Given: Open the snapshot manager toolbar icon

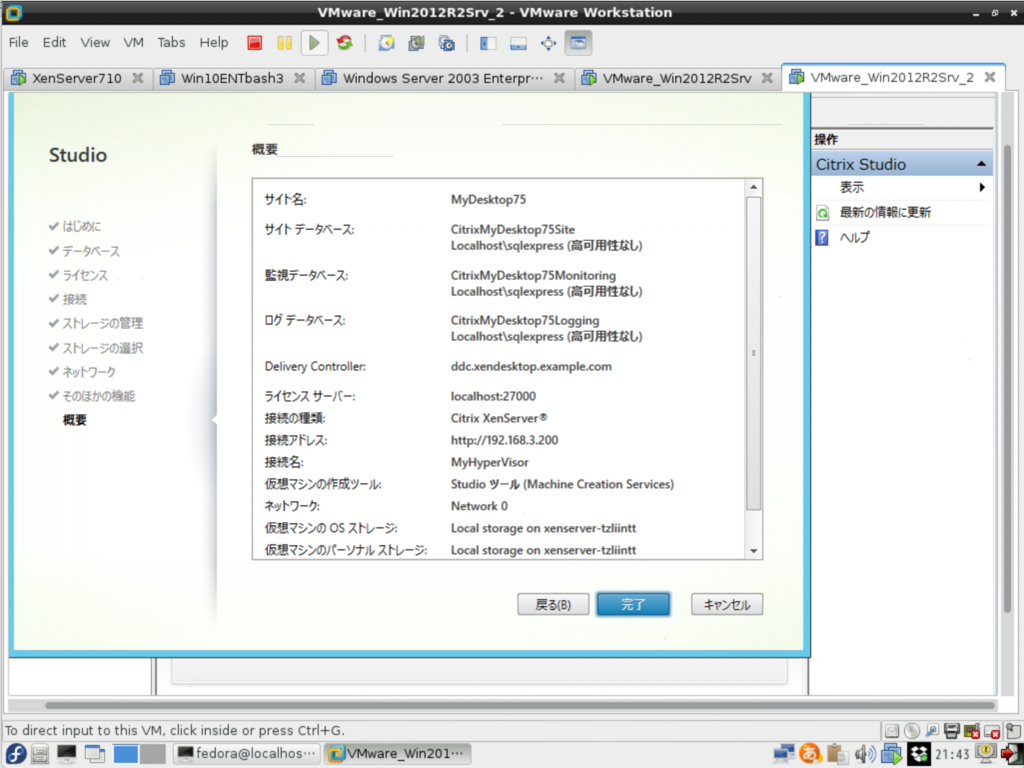Looking at the screenshot, I should [447, 43].
